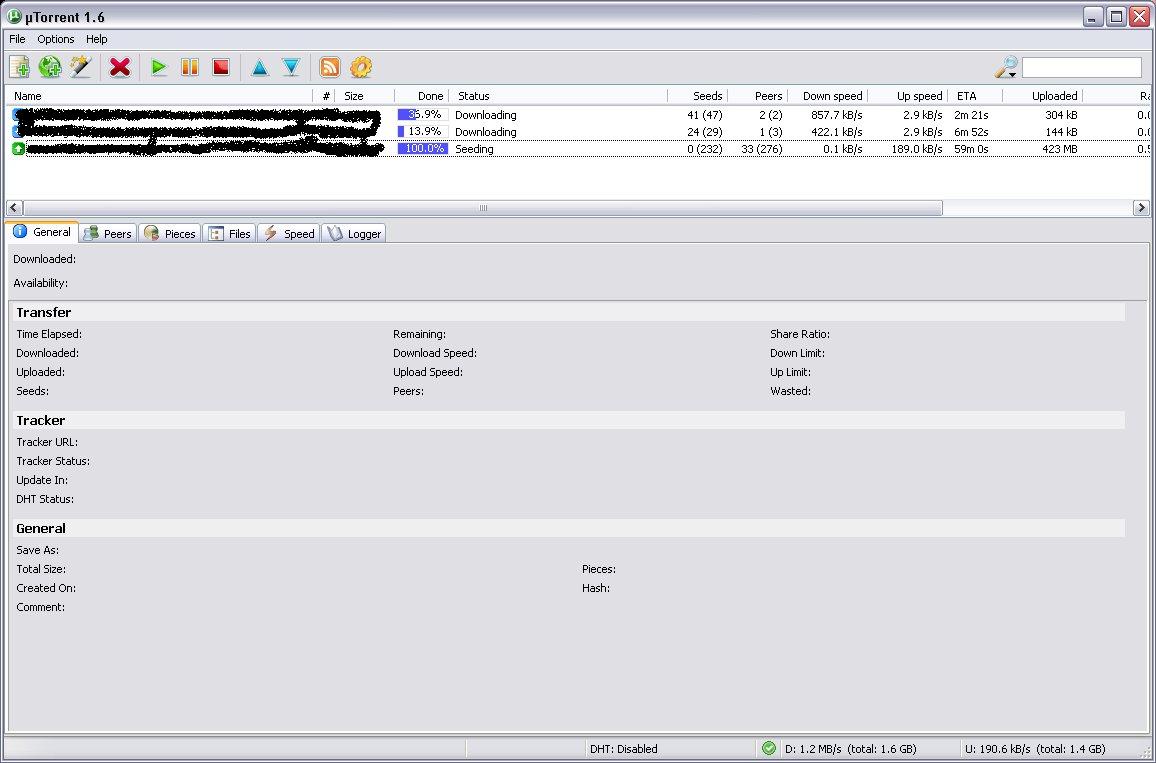Click the horizontal scrollbar left arrow
The height and width of the screenshot is (763, 1156).
click(x=14, y=208)
